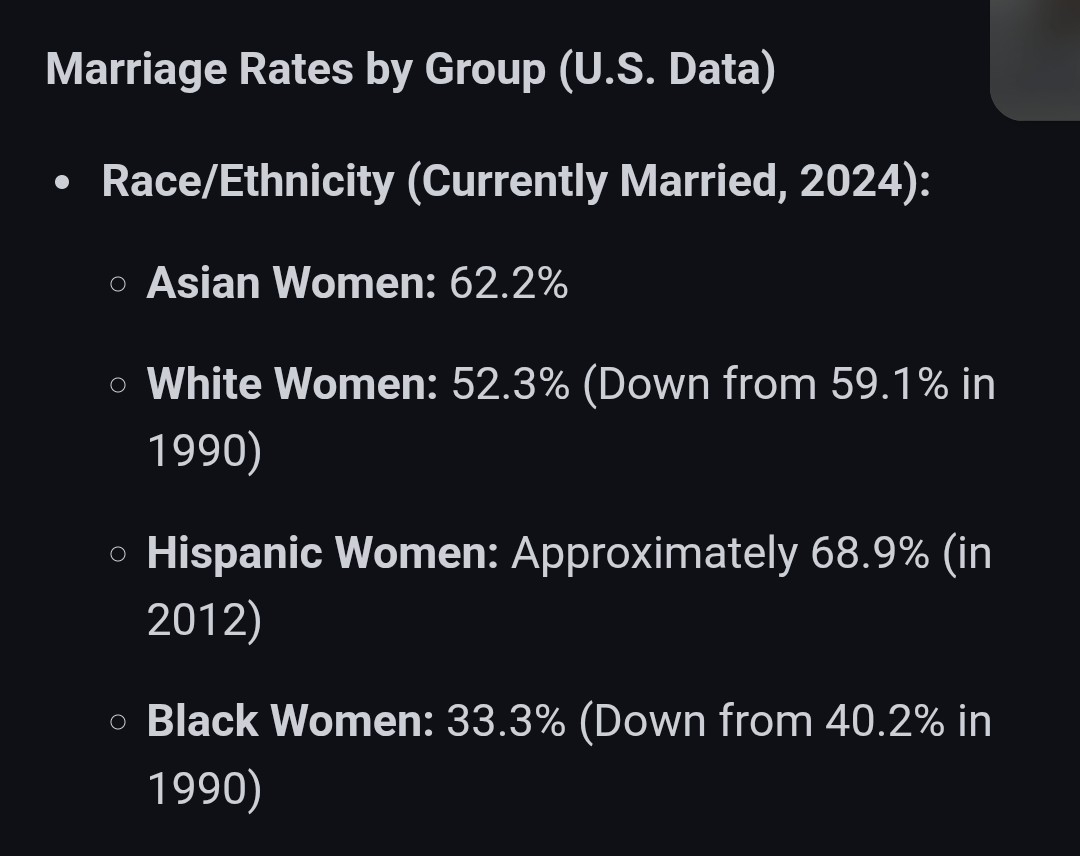Click the word "Approximately"
Viewport: 1080px width, 856px height.
tap(654, 553)
